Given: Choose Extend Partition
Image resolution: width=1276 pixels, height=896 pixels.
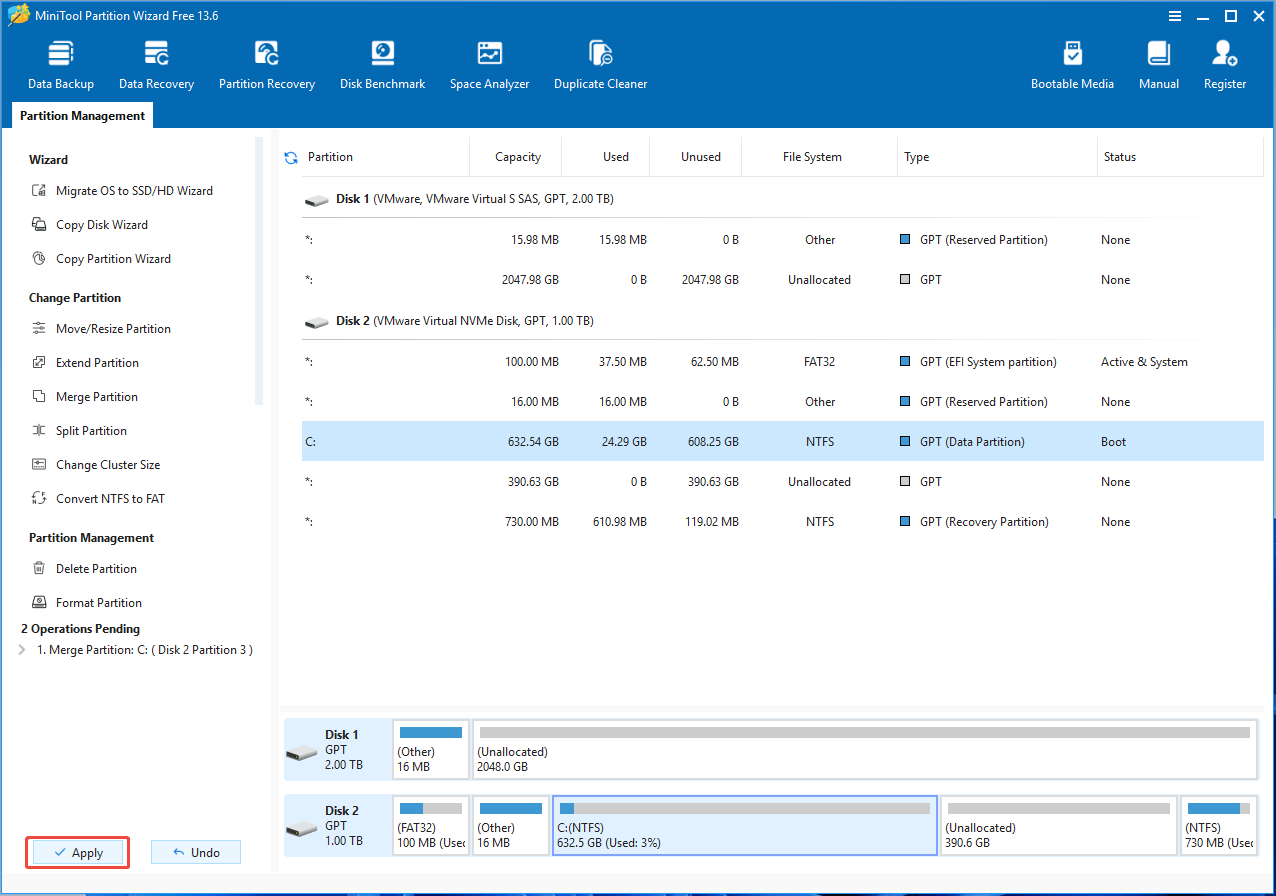Looking at the screenshot, I should (85, 363).
